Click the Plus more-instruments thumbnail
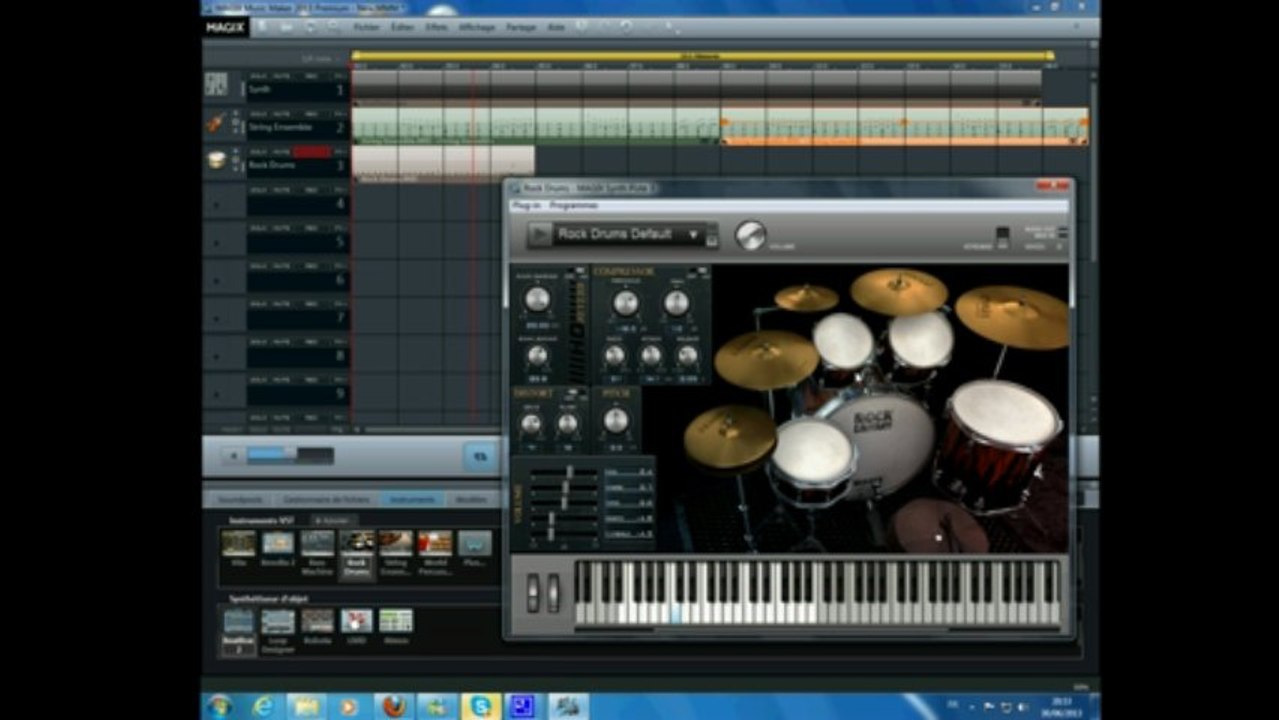Viewport: 1279px width, 720px height. 475,548
